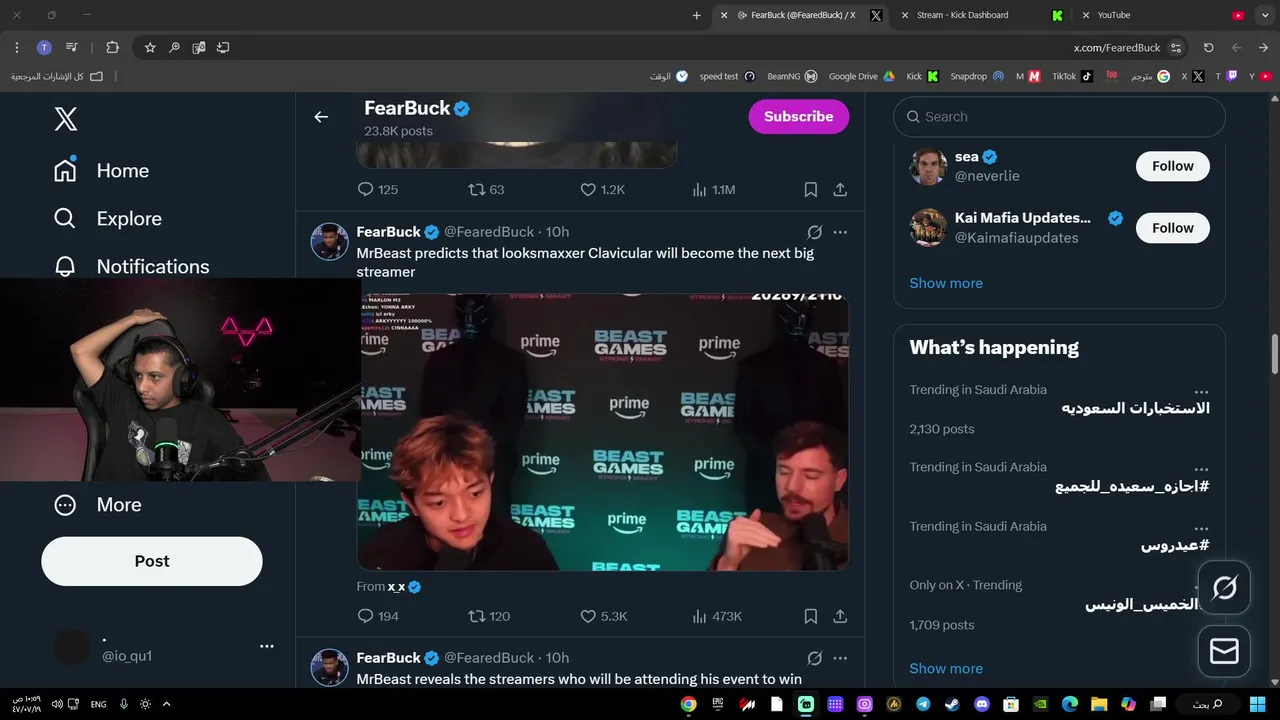Play the Beast Games video thumbnail
Screen dimensions: 1280x720
tap(603, 432)
